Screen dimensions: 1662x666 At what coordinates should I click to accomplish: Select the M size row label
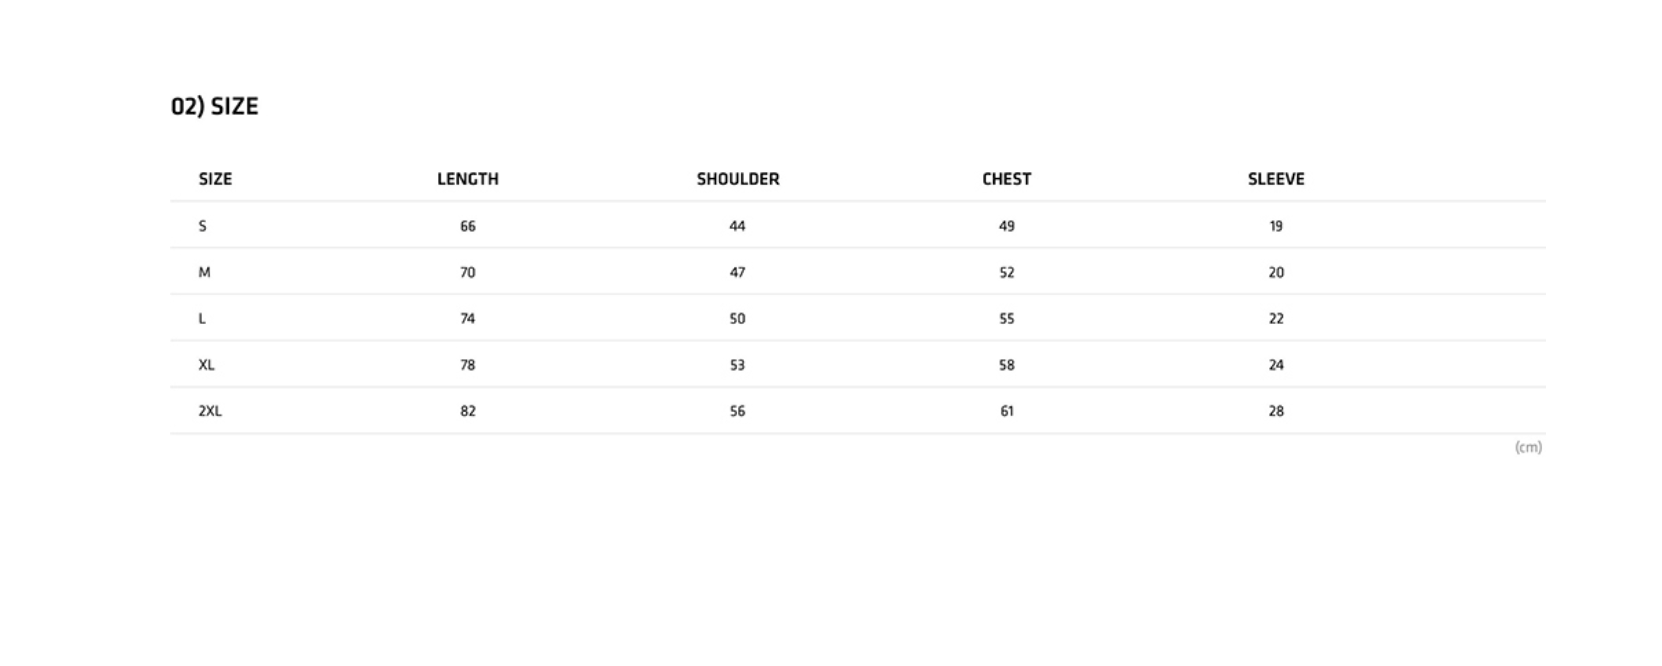point(204,272)
